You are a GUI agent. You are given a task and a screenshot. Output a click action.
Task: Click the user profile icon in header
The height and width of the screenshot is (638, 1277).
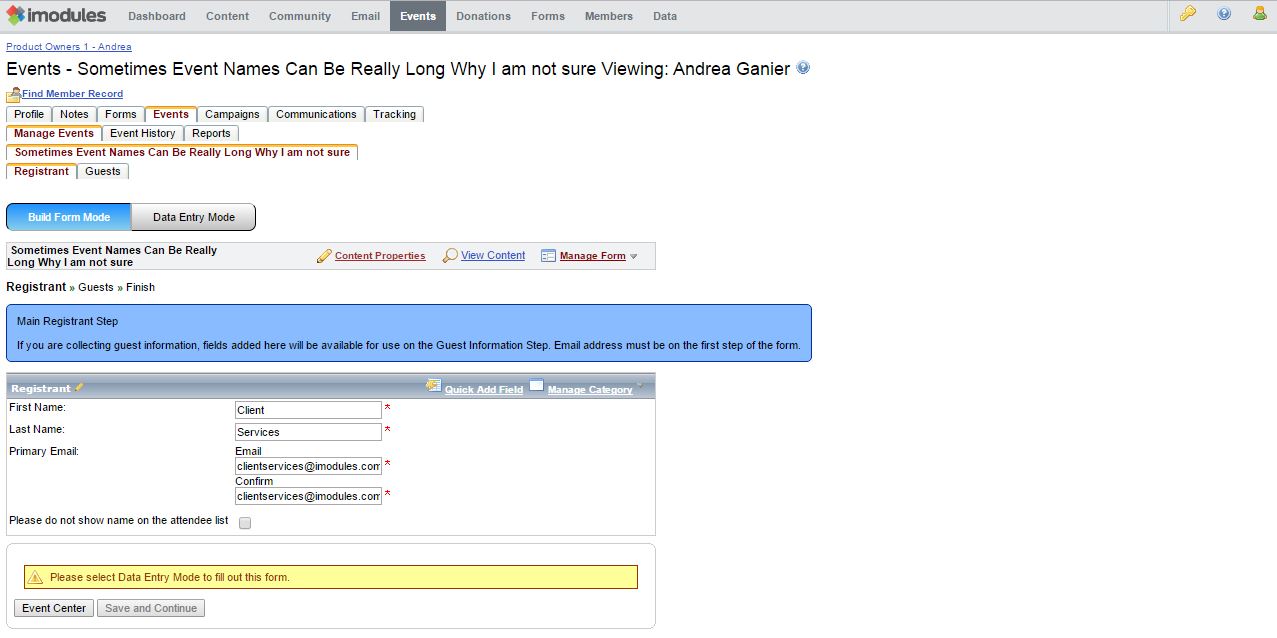click(x=1259, y=14)
